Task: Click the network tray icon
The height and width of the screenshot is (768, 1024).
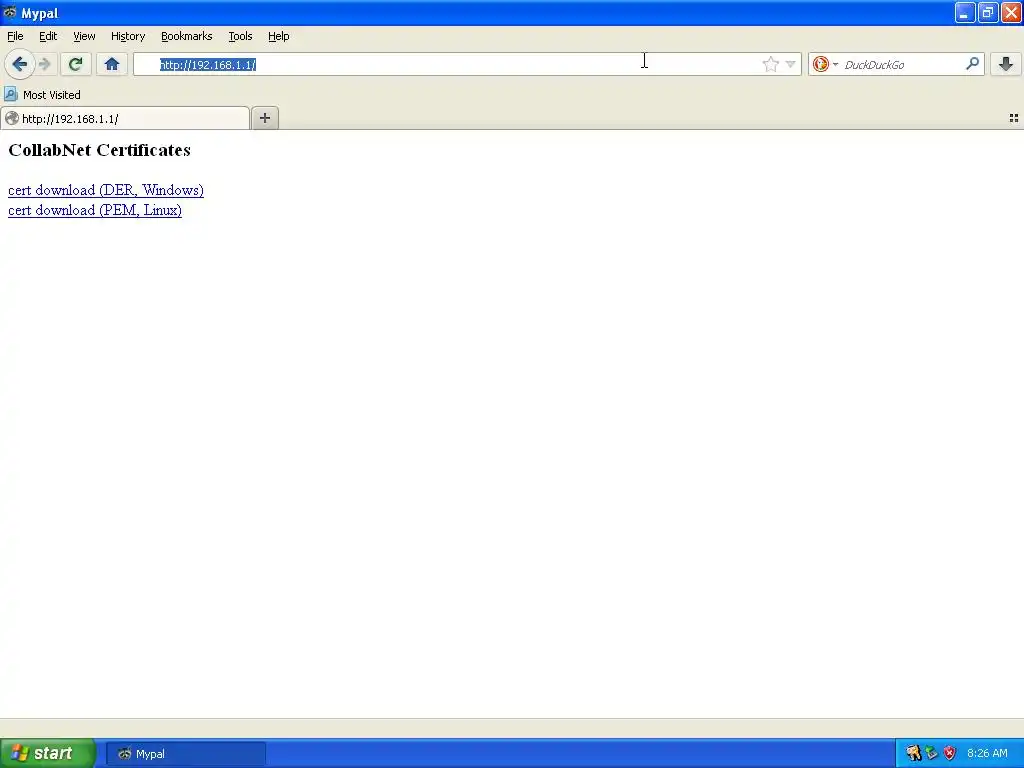Action: pos(931,753)
